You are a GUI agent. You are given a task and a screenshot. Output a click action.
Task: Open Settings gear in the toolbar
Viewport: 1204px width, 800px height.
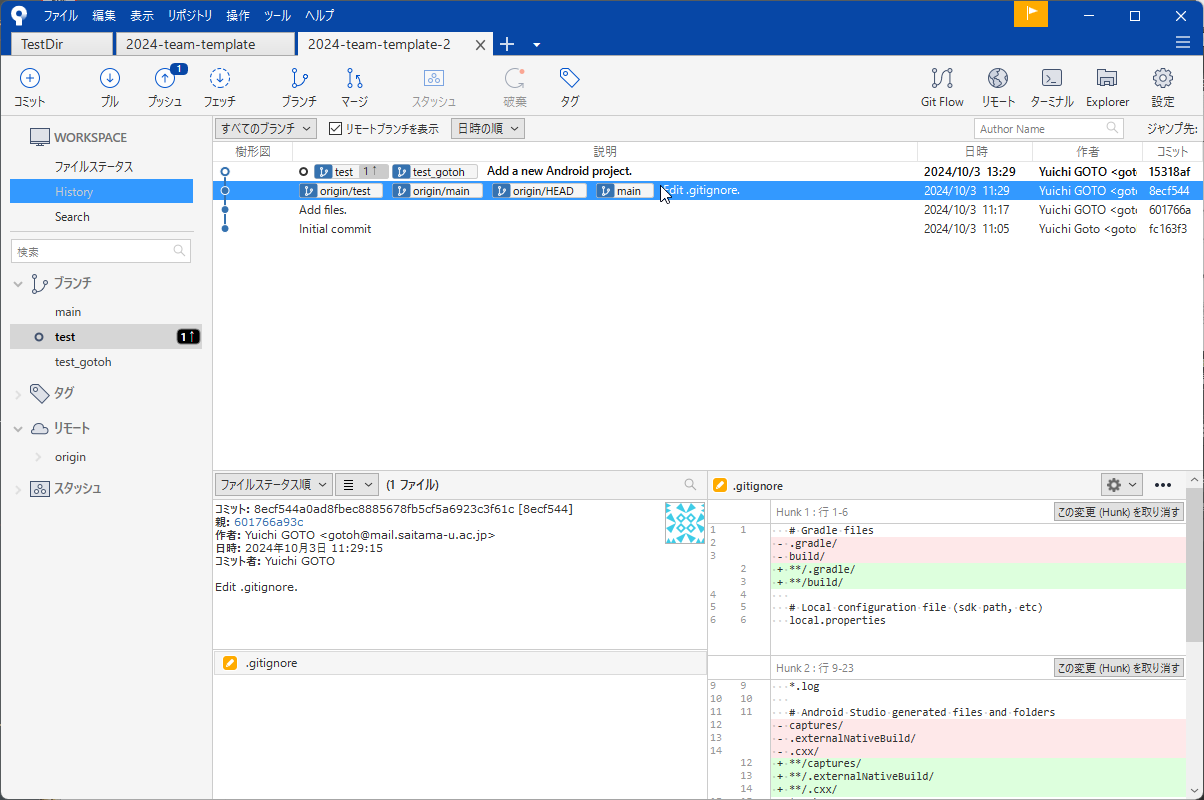[x=1163, y=79]
